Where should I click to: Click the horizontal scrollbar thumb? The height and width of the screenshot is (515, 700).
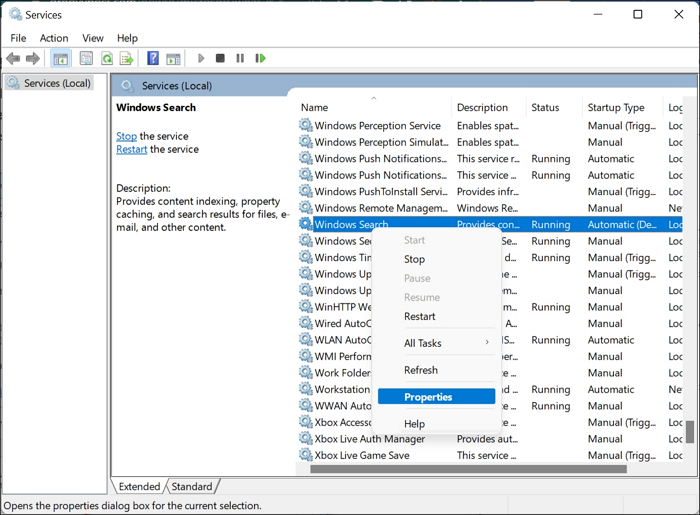point(468,469)
